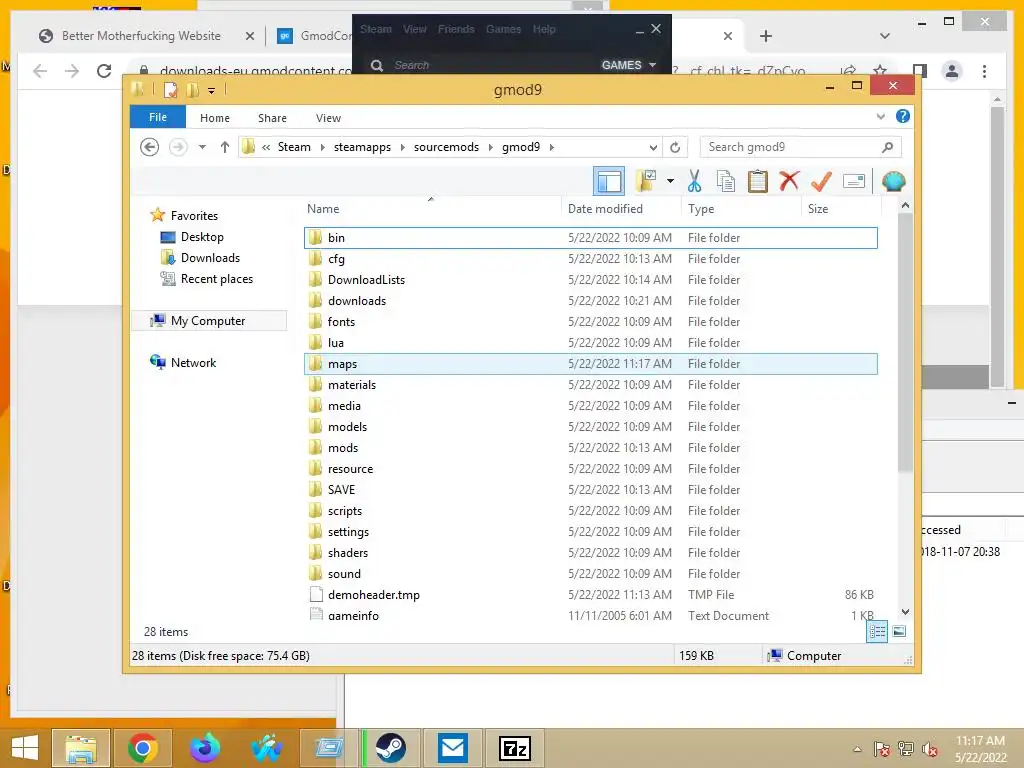The image size is (1024, 768).
Task: Reload the page in Chrome
Action: [x=104, y=71]
